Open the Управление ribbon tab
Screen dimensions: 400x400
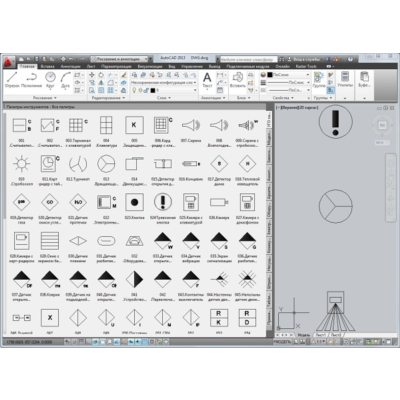[191, 67]
